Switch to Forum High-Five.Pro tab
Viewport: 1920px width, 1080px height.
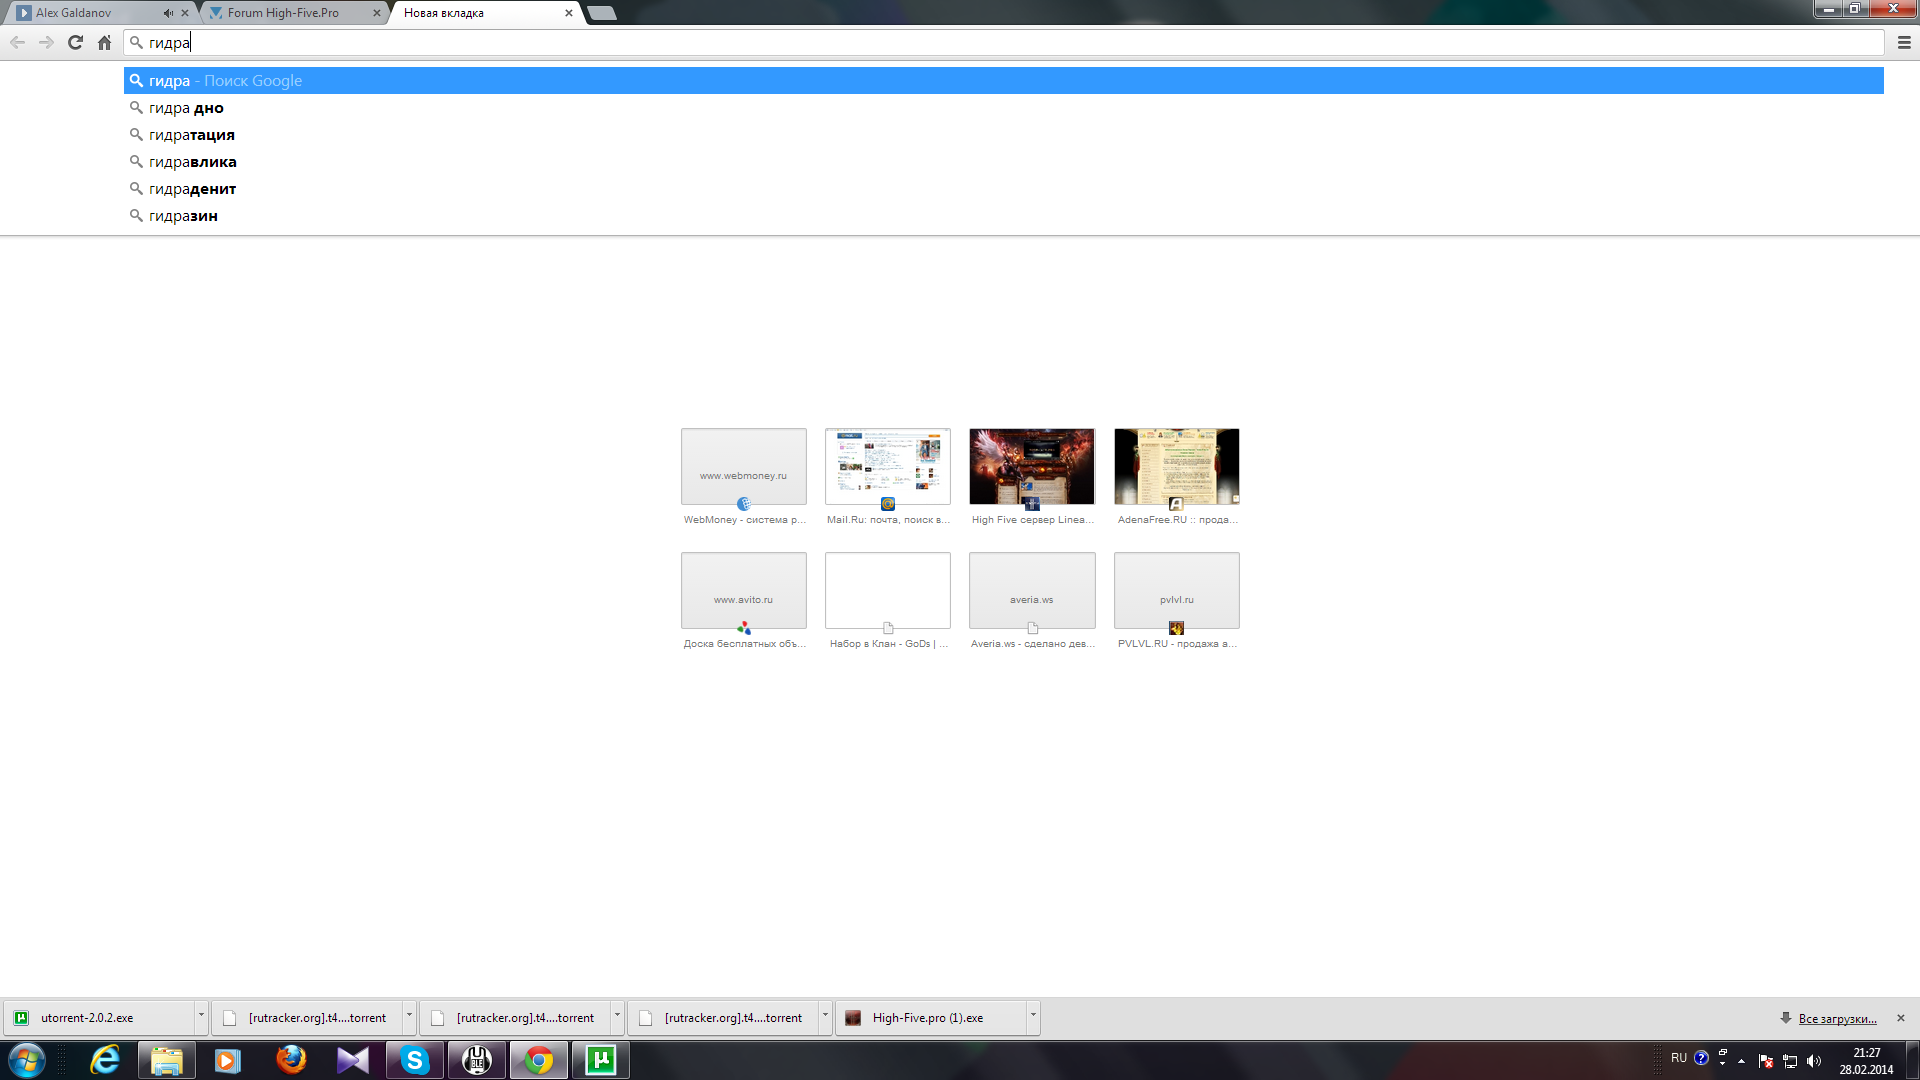pos(283,13)
